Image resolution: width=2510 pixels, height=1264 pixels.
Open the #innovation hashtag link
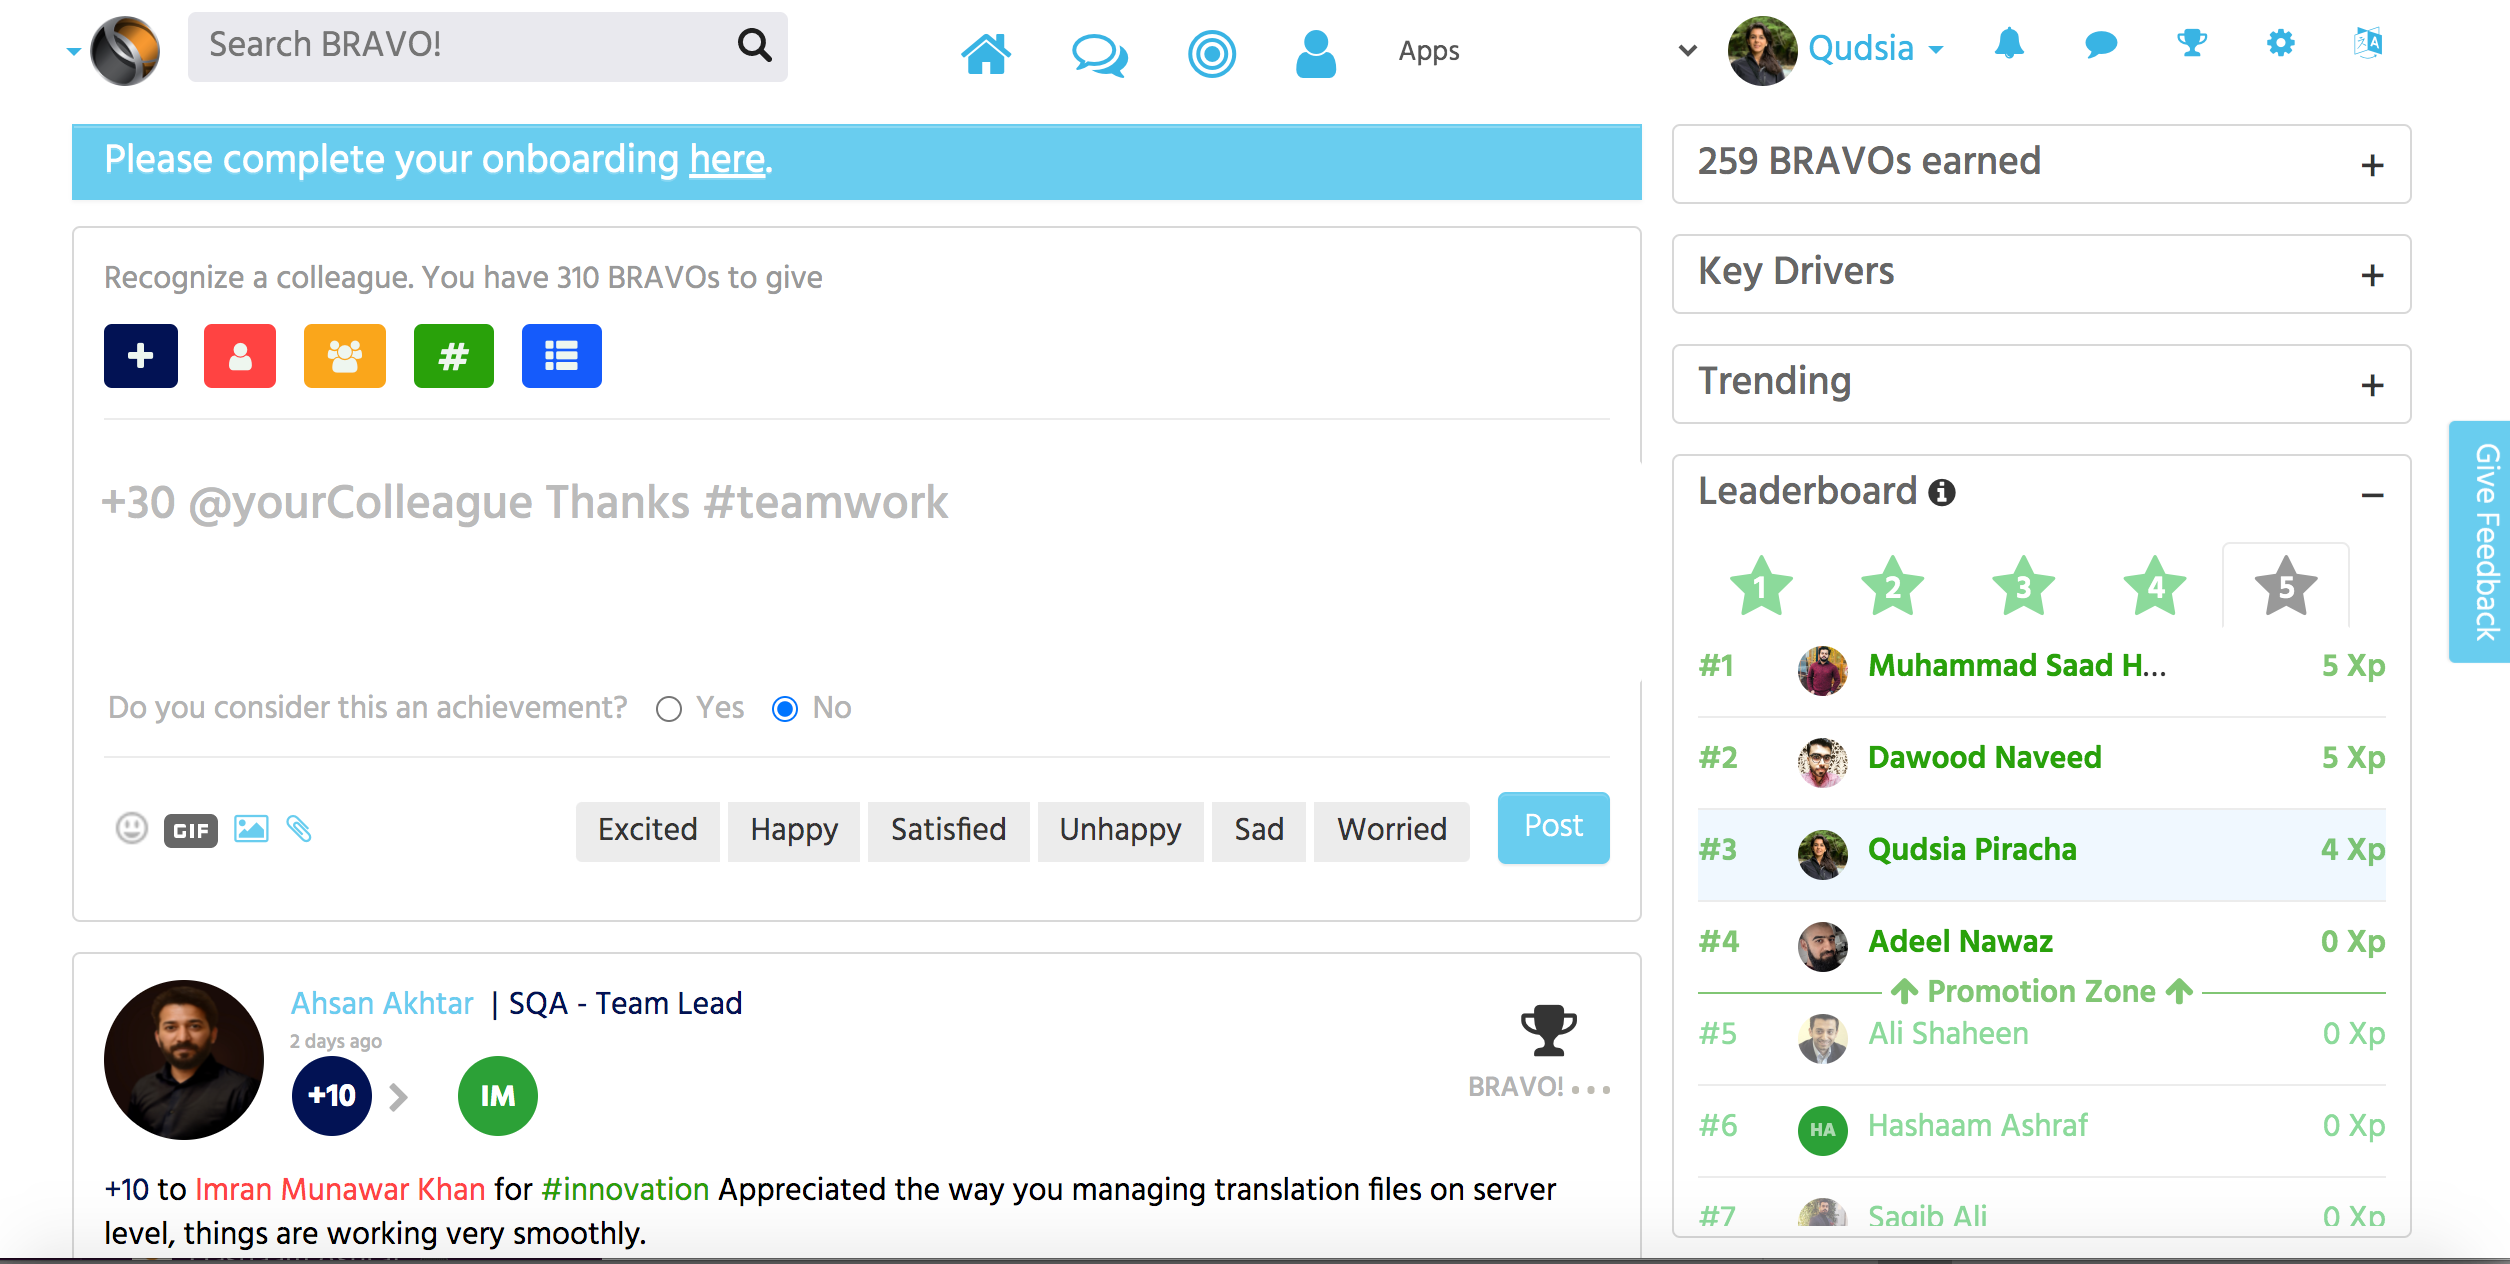click(x=625, y=1189)
